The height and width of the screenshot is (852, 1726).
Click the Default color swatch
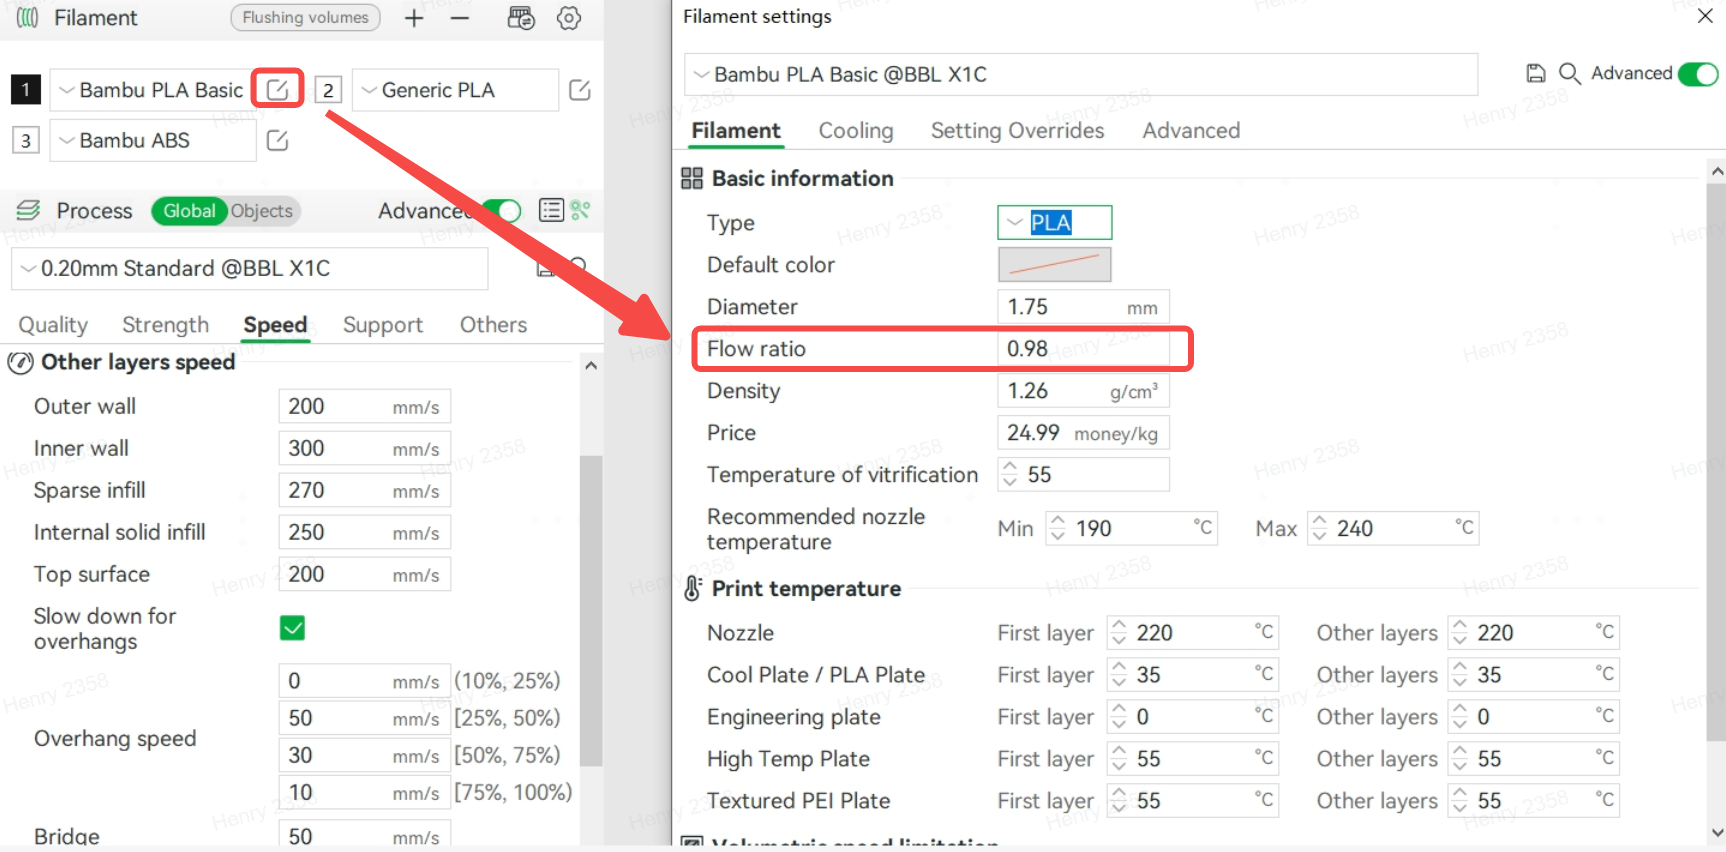click(1054, 264)
